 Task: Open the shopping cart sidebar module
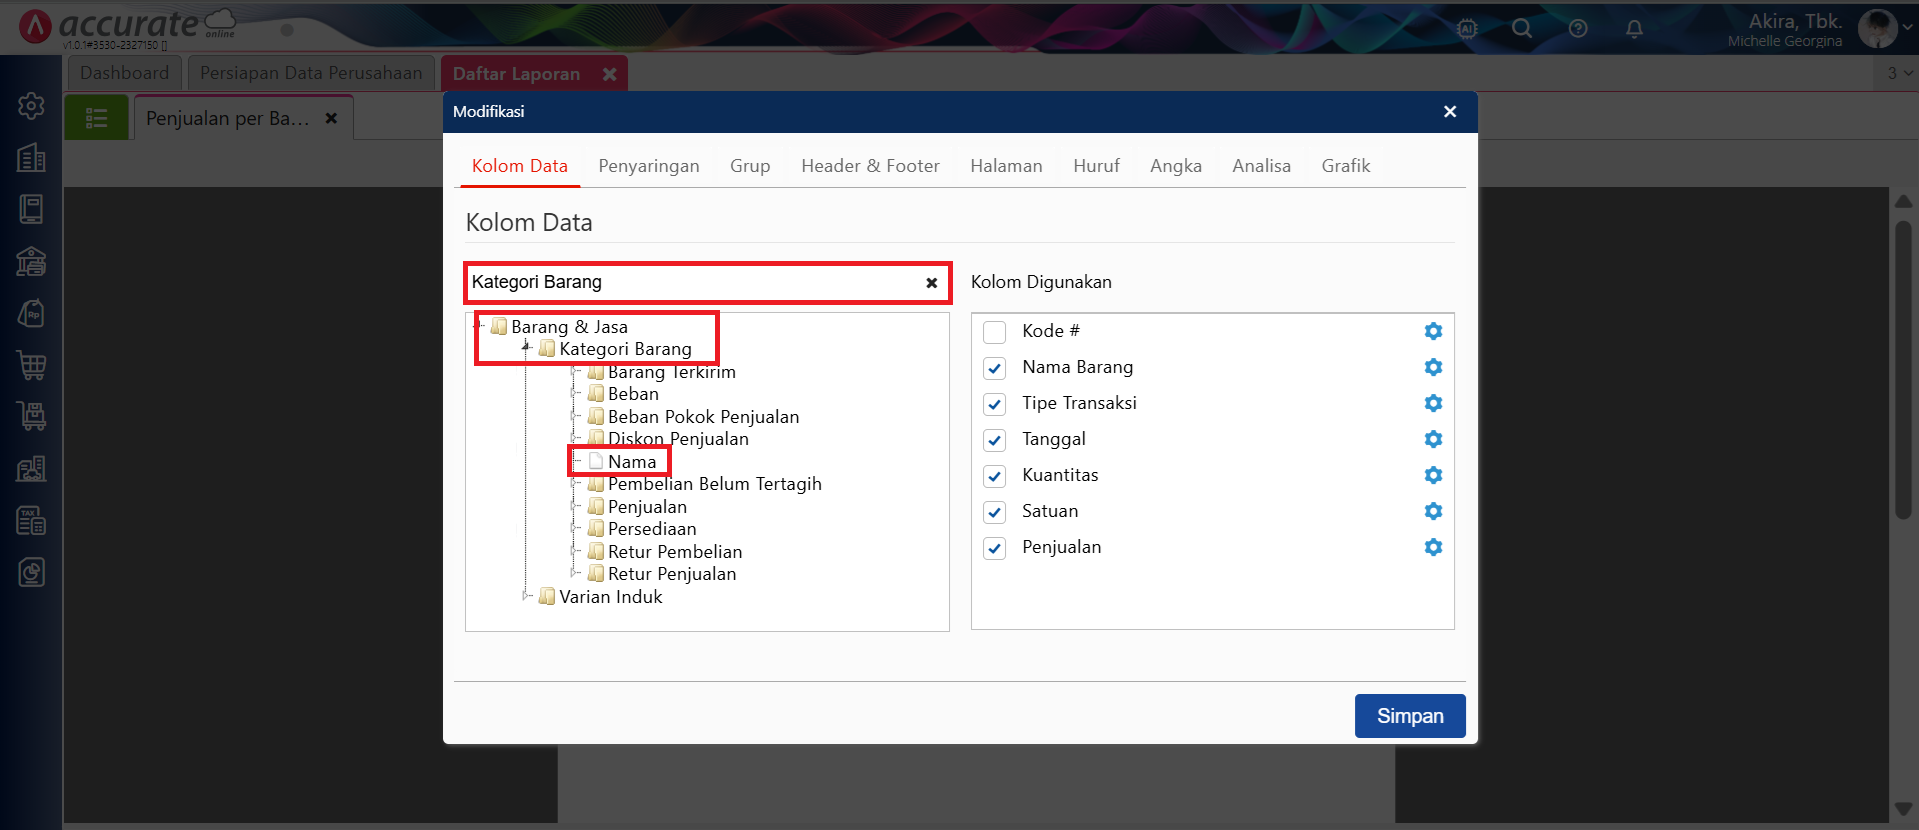tap(31, 365)
